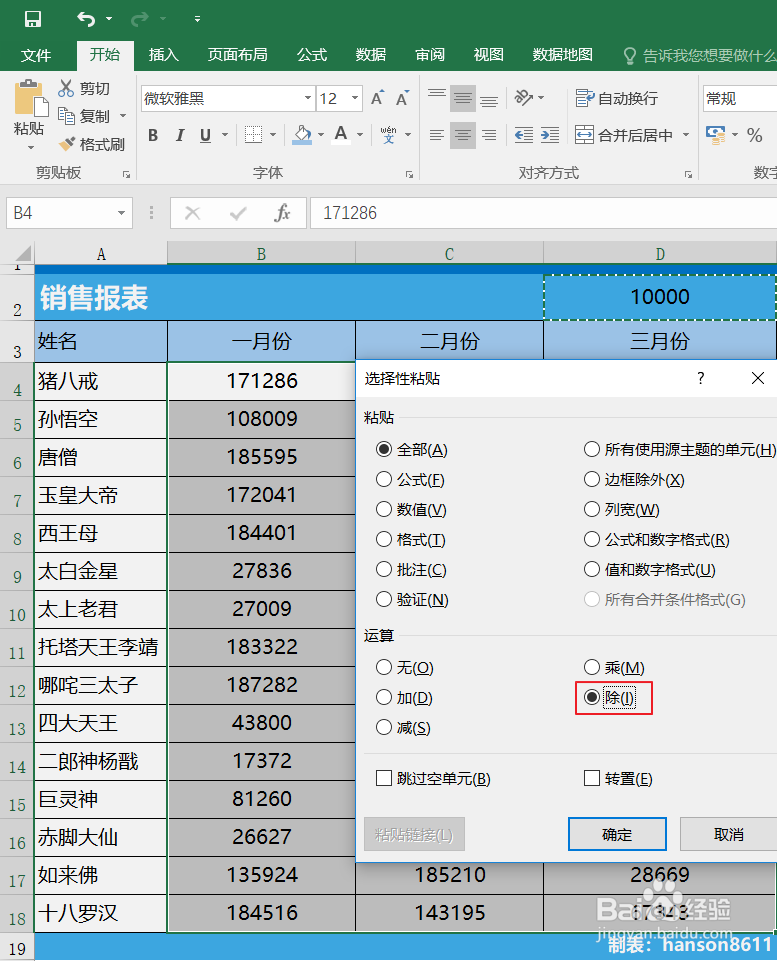Viewport: 777px width, 961px height.
Task: Expand the 合并后居中 dropdown arrow
Action: click(x=686, y=135)
